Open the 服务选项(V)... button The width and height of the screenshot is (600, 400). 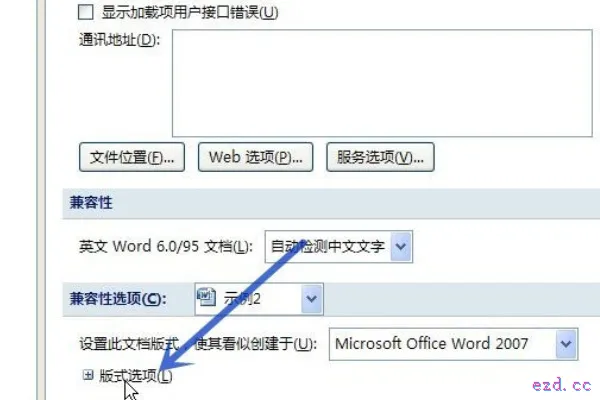380,157
